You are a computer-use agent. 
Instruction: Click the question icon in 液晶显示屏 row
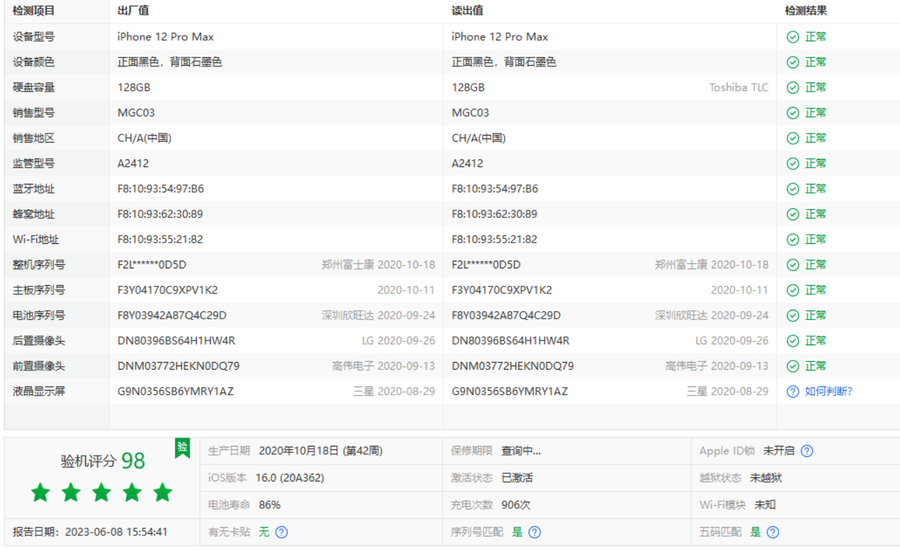793,392
